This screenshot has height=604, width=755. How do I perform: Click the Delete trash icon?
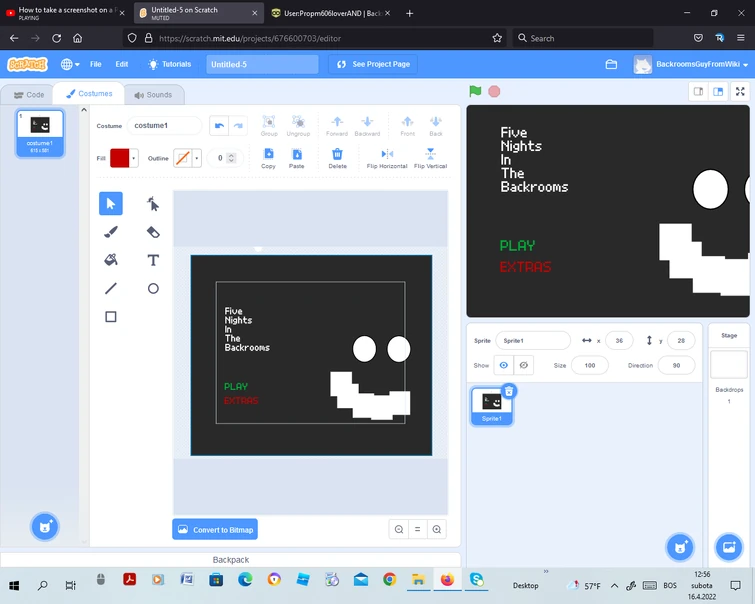[337, 158]
